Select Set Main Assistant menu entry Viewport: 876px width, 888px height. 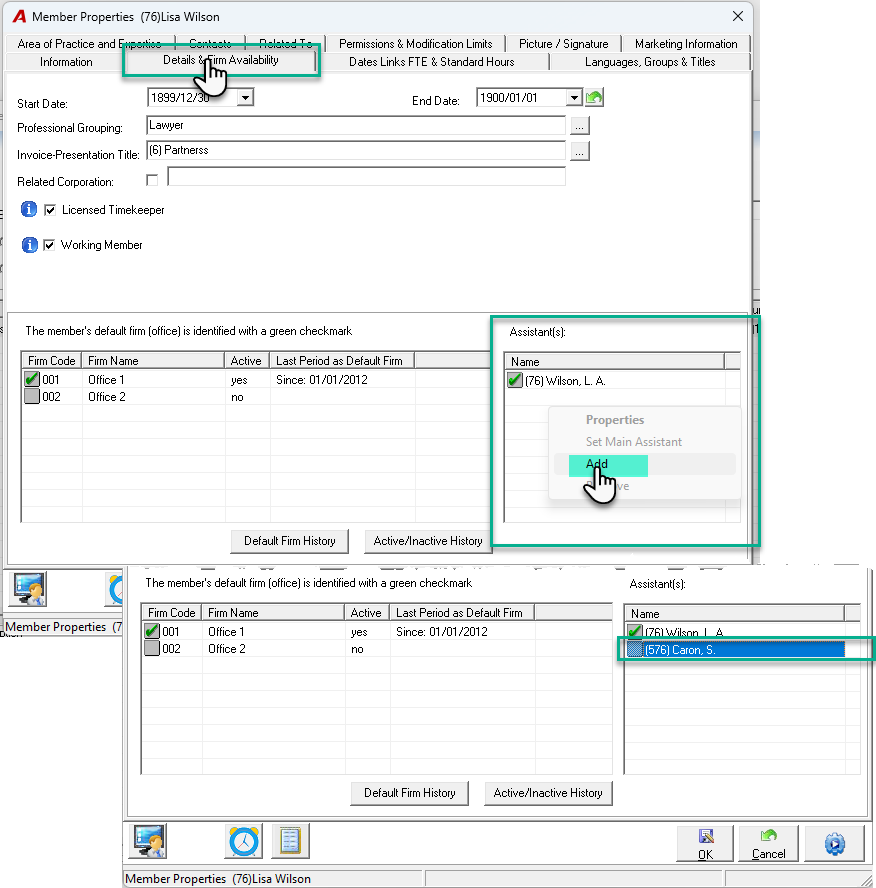tap(644, 442)
